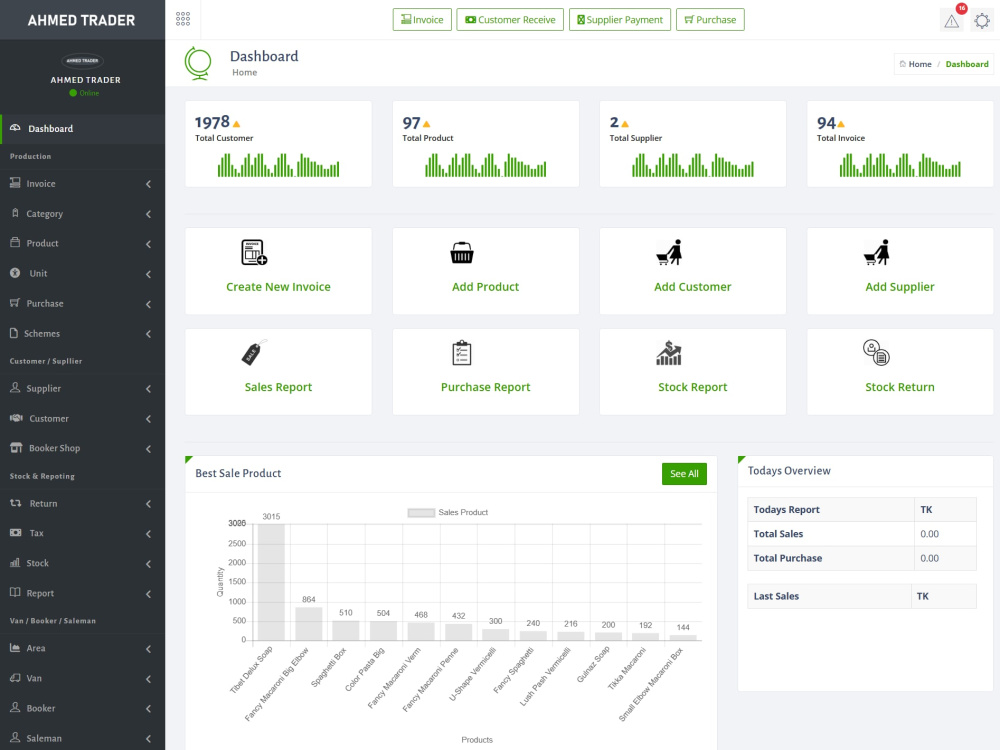
Task: Toggle the Sales Product chart legend
Action: tap(448, 512)
